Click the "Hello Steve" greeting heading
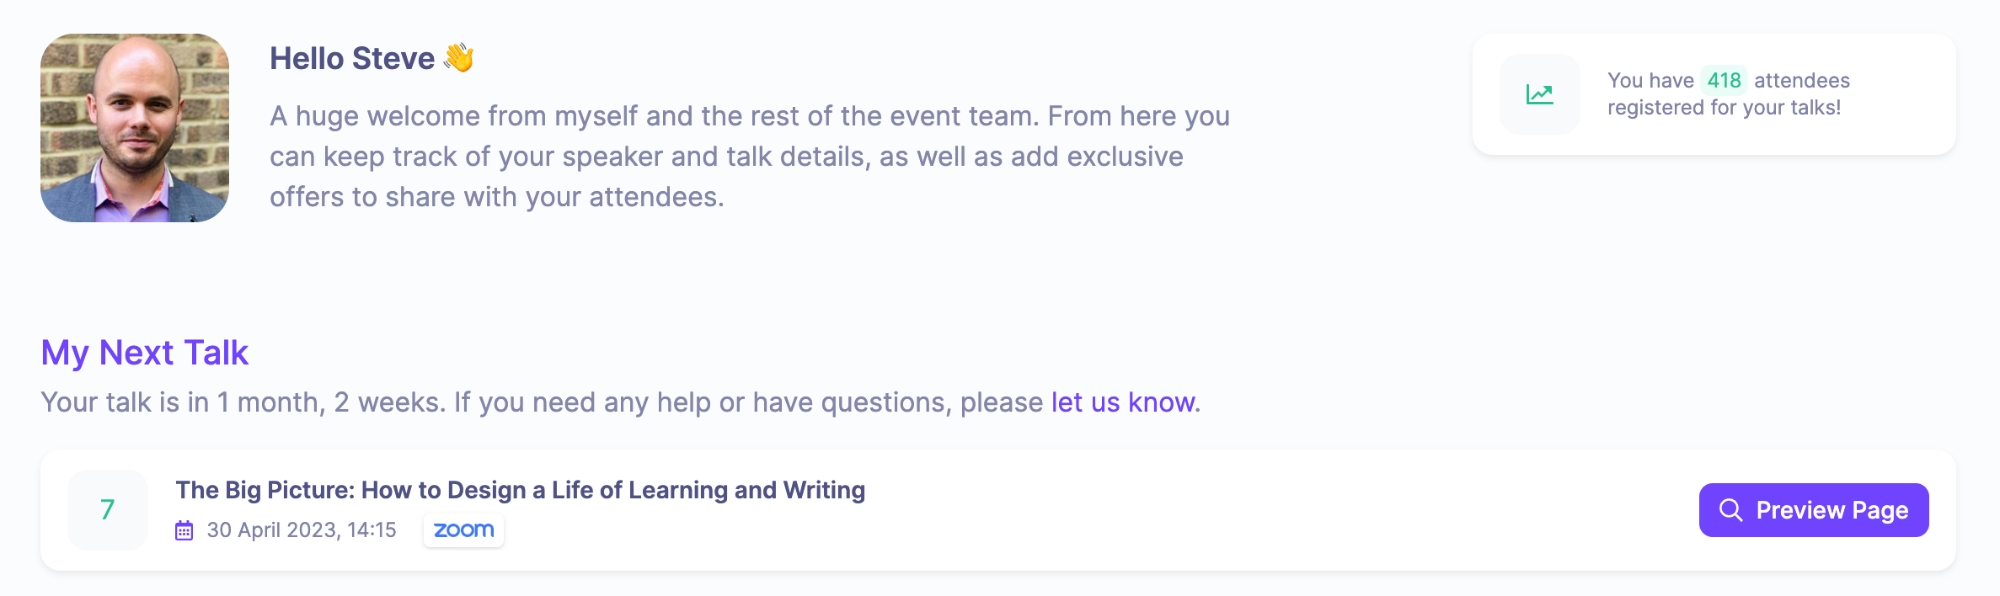2000x596 pixels. pyautogui.click(x=352, y=58)
